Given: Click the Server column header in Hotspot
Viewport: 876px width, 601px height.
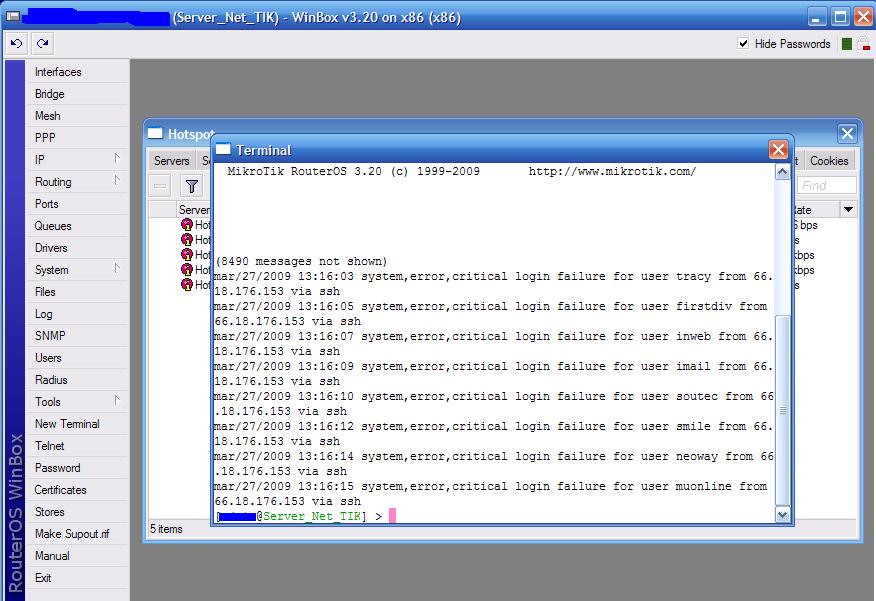Looking at the screenshot, I should tap(194, 210).
